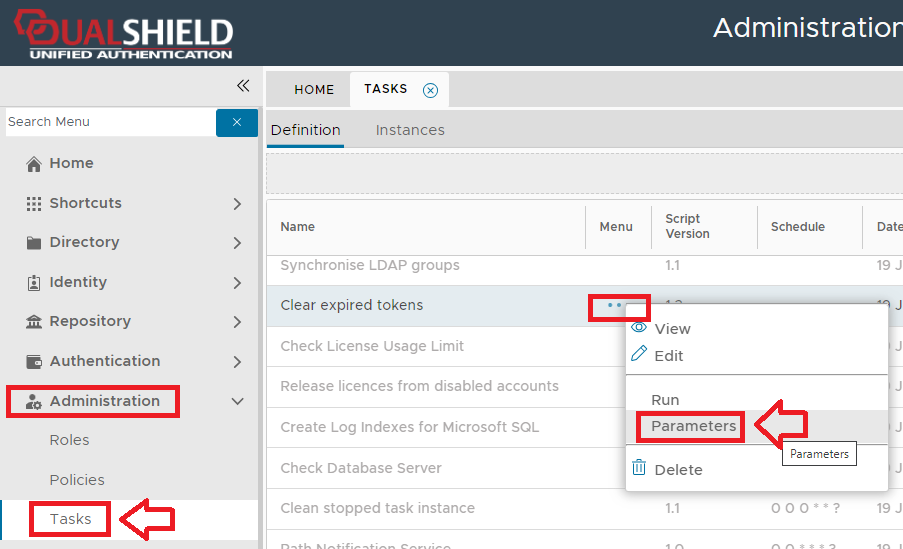
Task: Click the Shortcuts grid icon
Action: tap(34, 203)
